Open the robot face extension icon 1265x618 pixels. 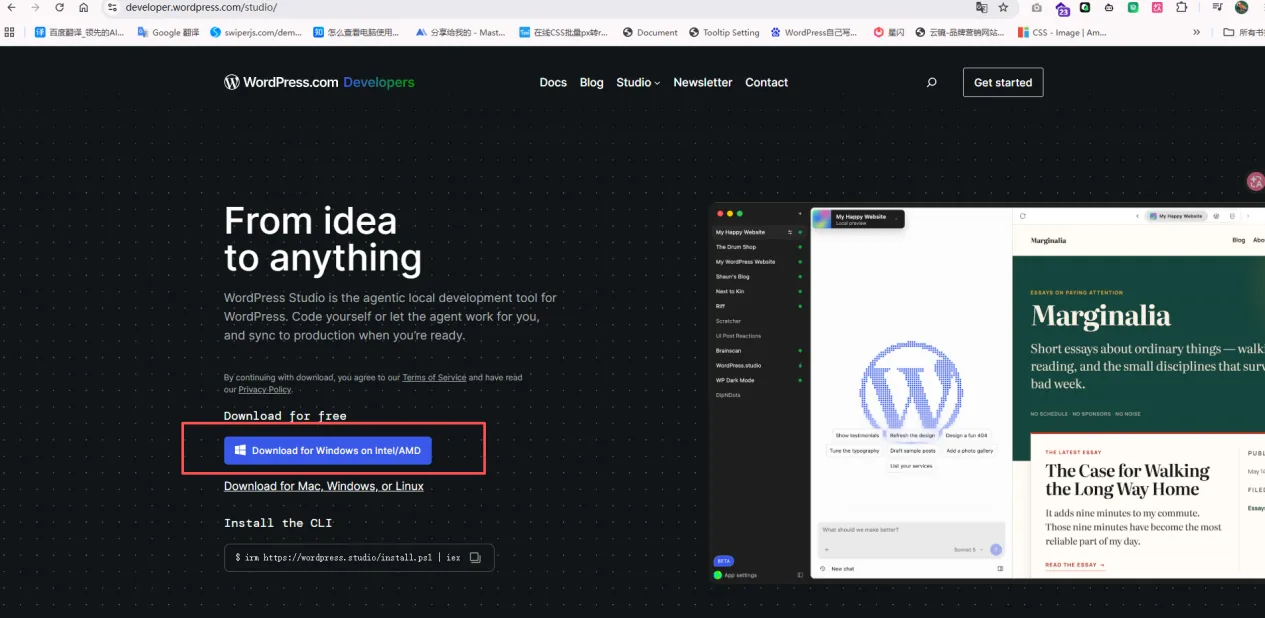(x=1109, y=7)
